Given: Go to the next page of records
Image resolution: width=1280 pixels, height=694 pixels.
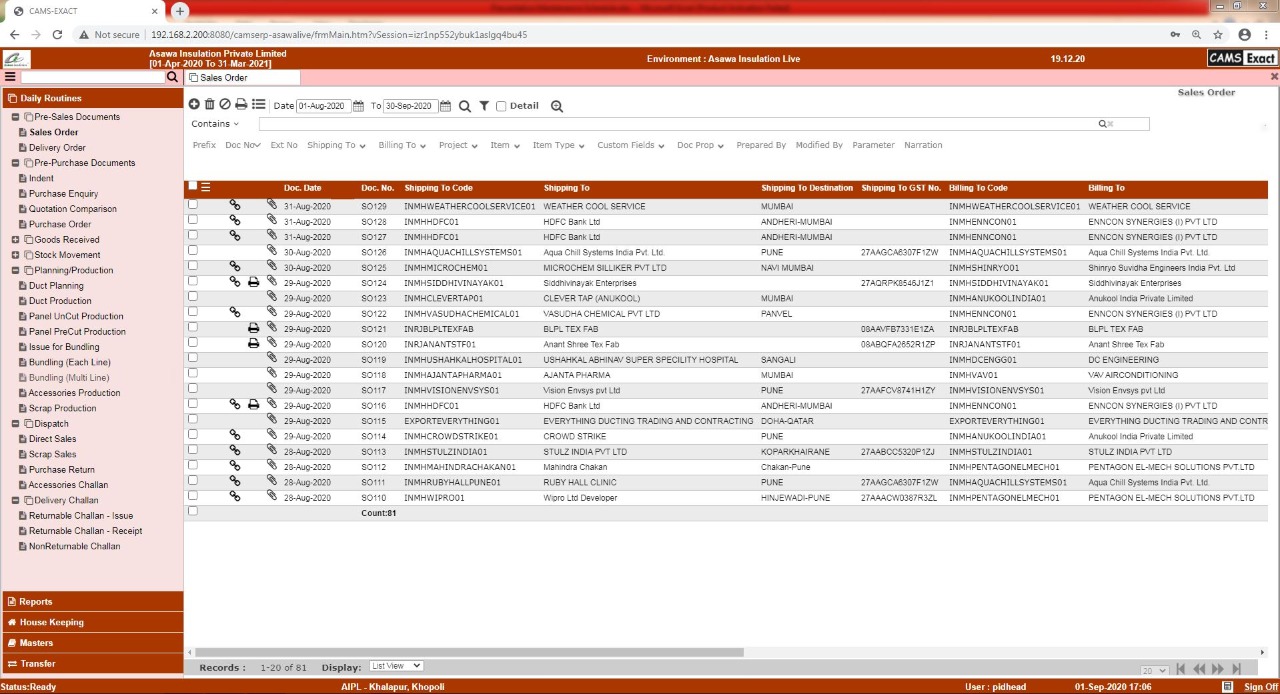Looking at the screenshot, I should (x=1218, y=669).
